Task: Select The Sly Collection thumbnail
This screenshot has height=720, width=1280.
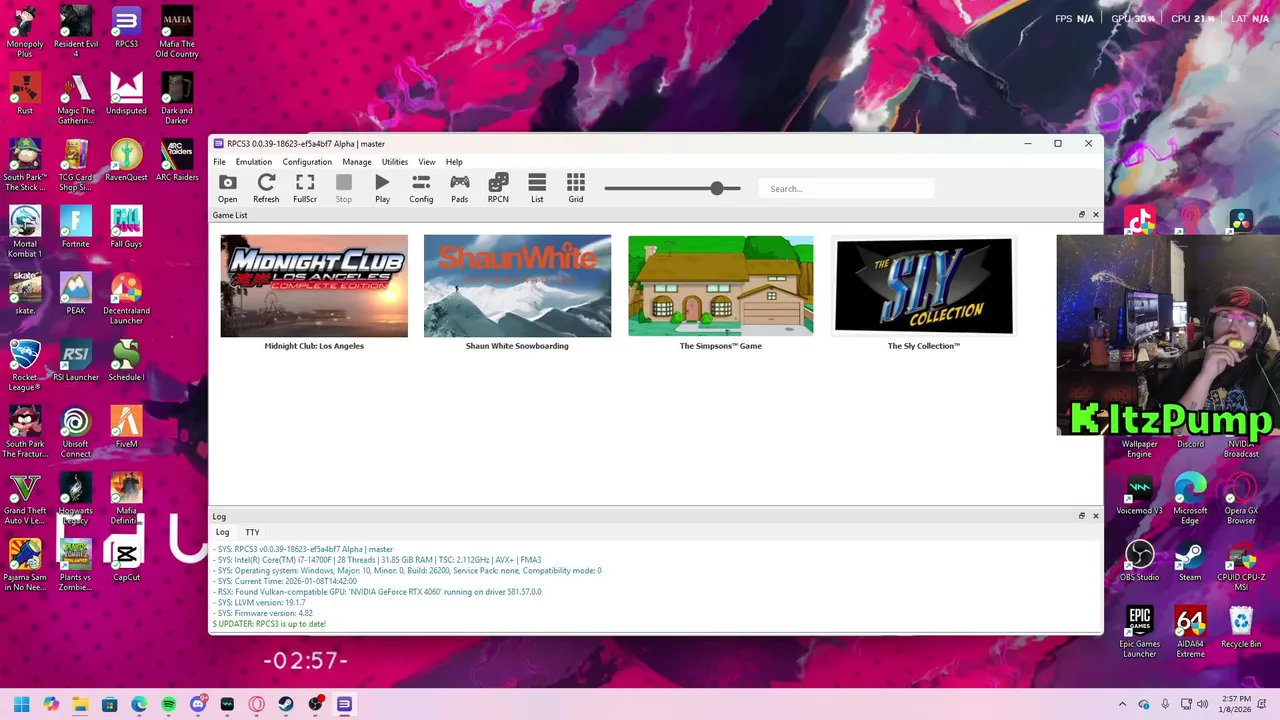Action: click(x=924, y=286)
